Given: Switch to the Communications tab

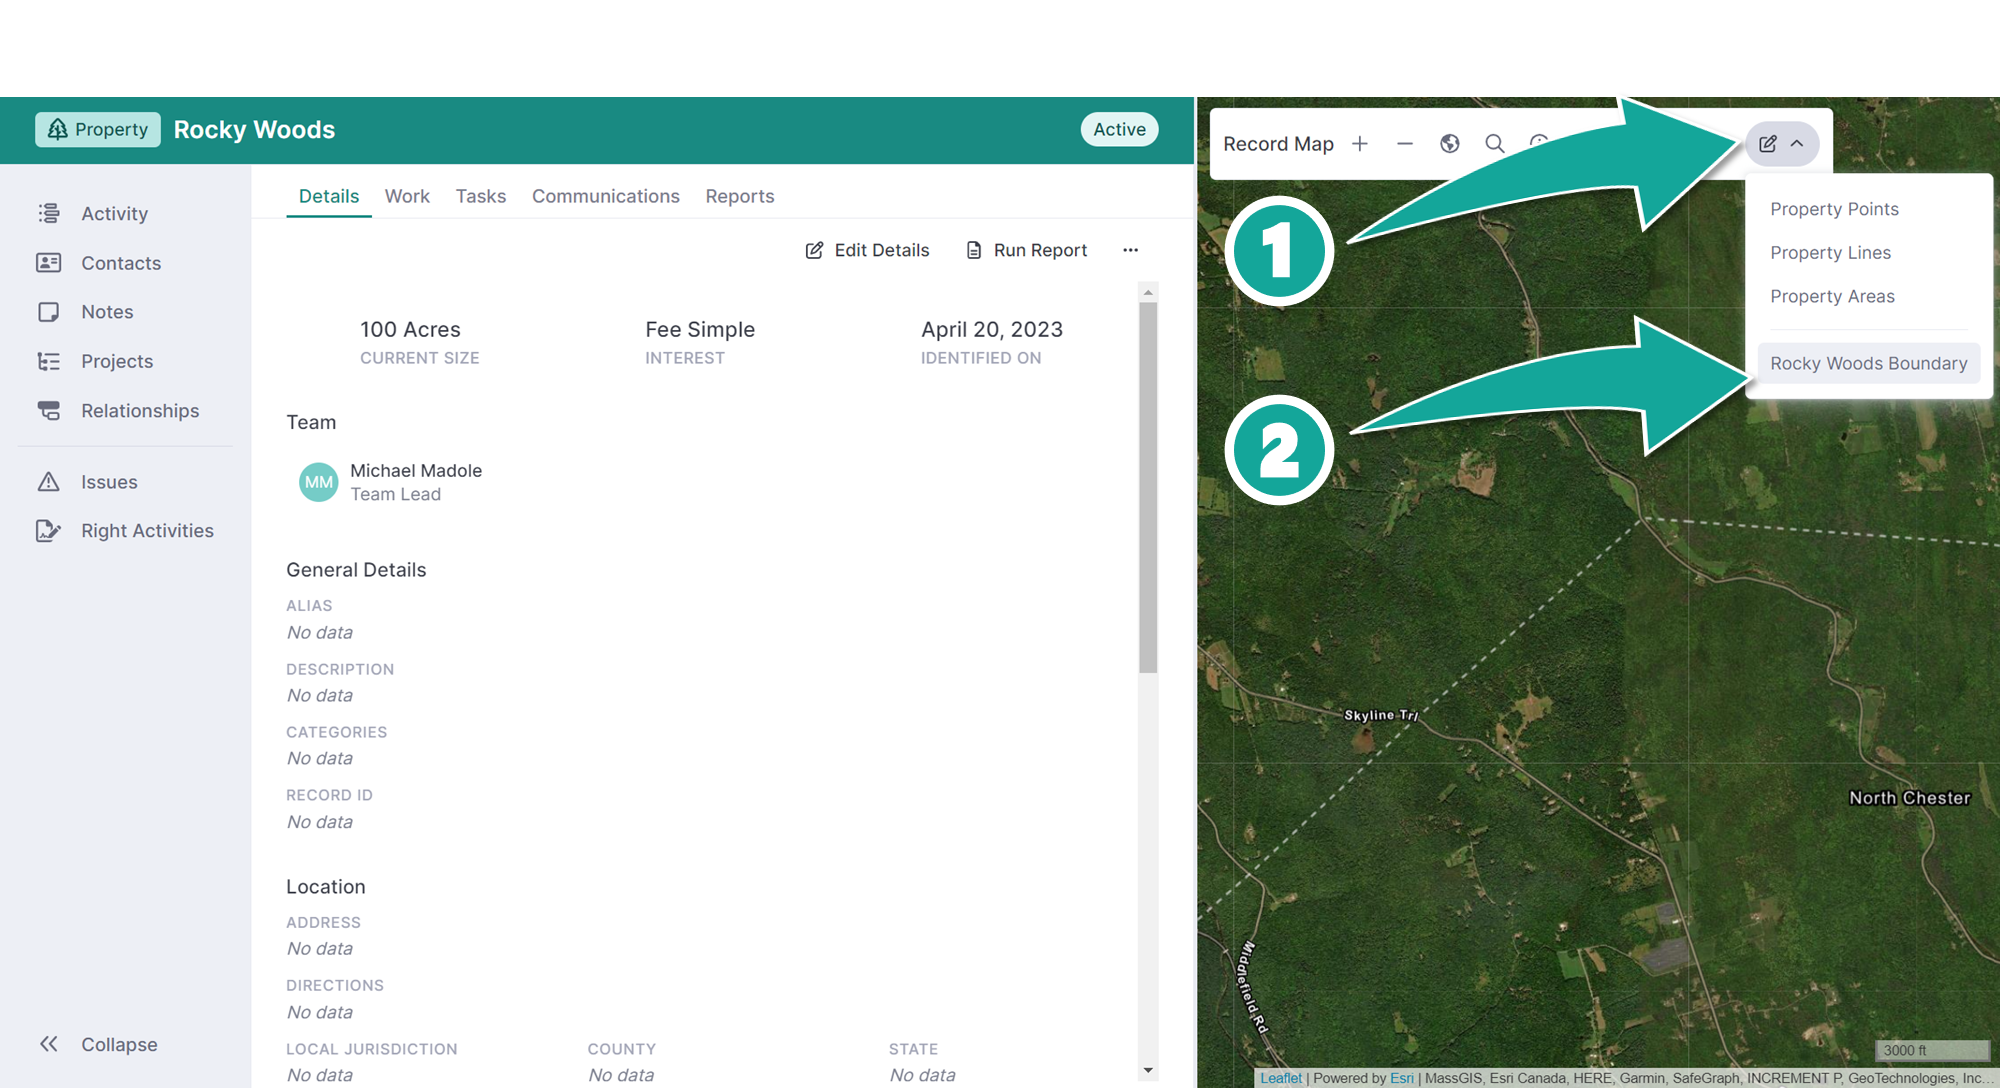Looking at the screenshot, I should point(605,195).
